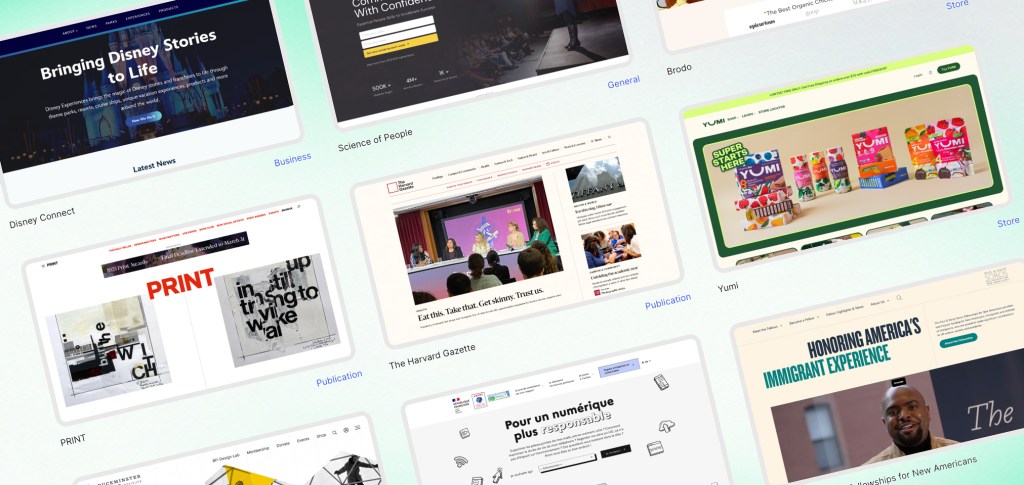The width and height of the screenshot is (1024, 485).
Task: Click the yellow signup button on Science of People
Action: click(401, 44)
